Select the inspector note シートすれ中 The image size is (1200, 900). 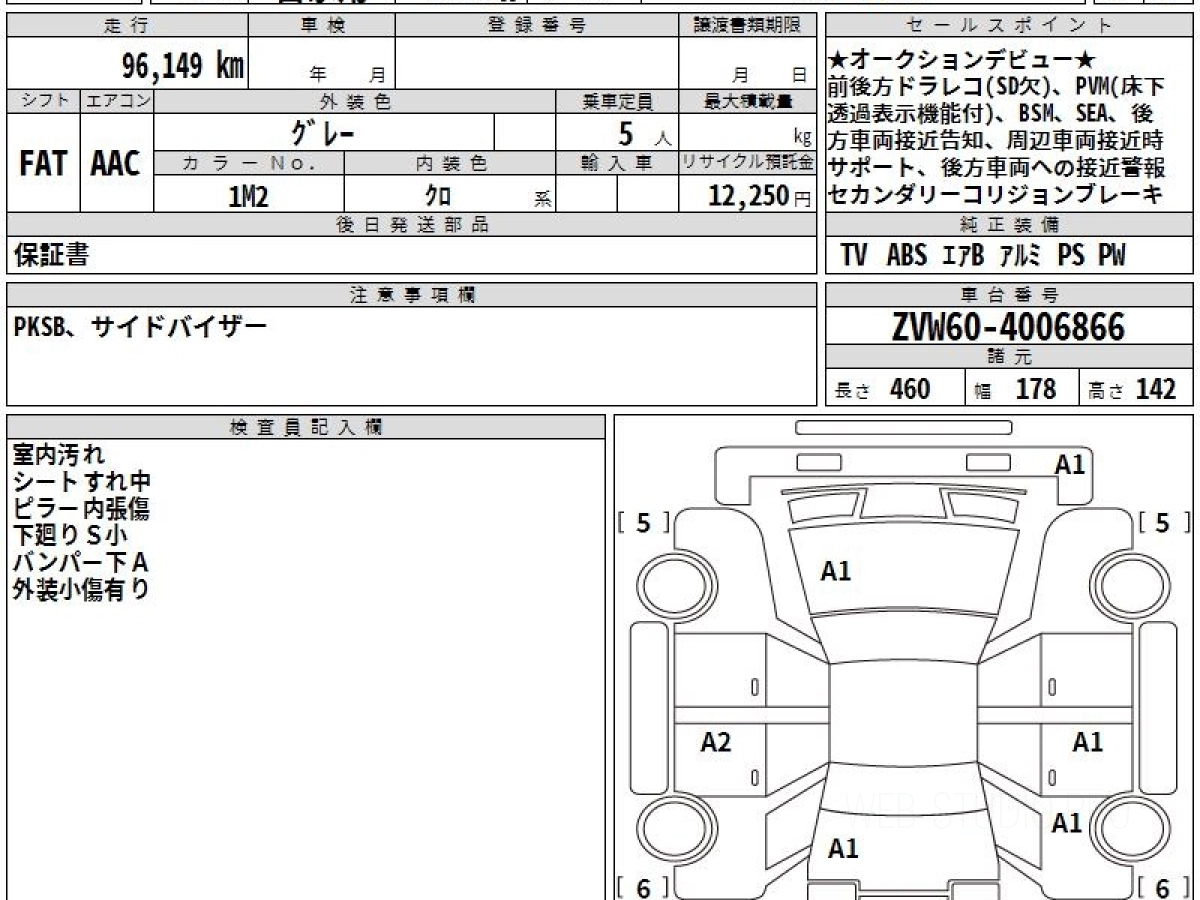[x=82, y=482]
